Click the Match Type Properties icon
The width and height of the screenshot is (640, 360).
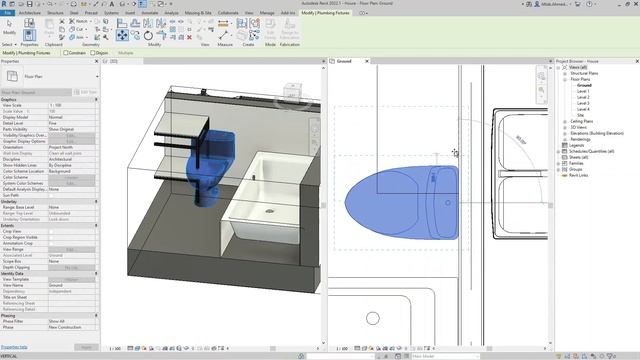click(x=62, y=37)
